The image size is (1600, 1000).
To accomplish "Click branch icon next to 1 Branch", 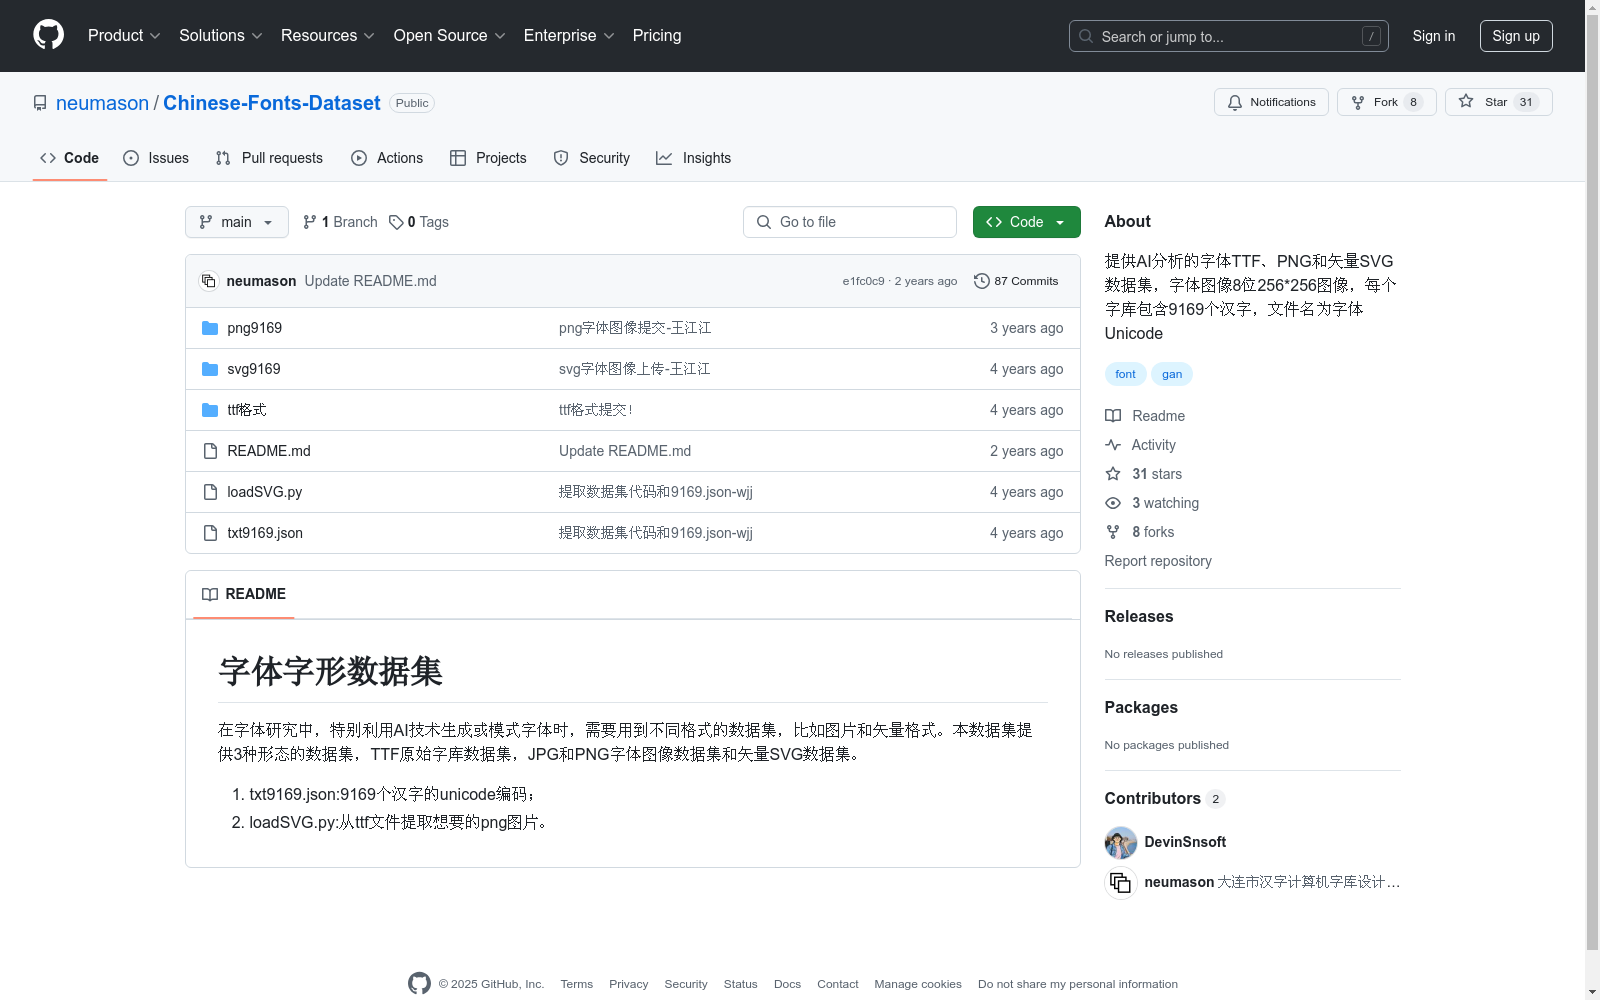I will tap(310, 222).
